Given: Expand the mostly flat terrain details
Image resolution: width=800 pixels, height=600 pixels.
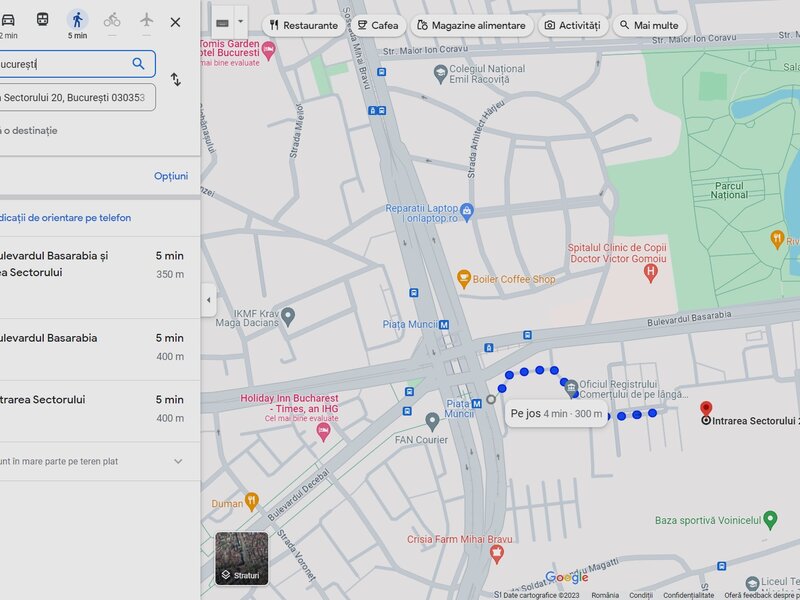Looking at the screenshot, I should pyautogui.click(x=178, y=461).
